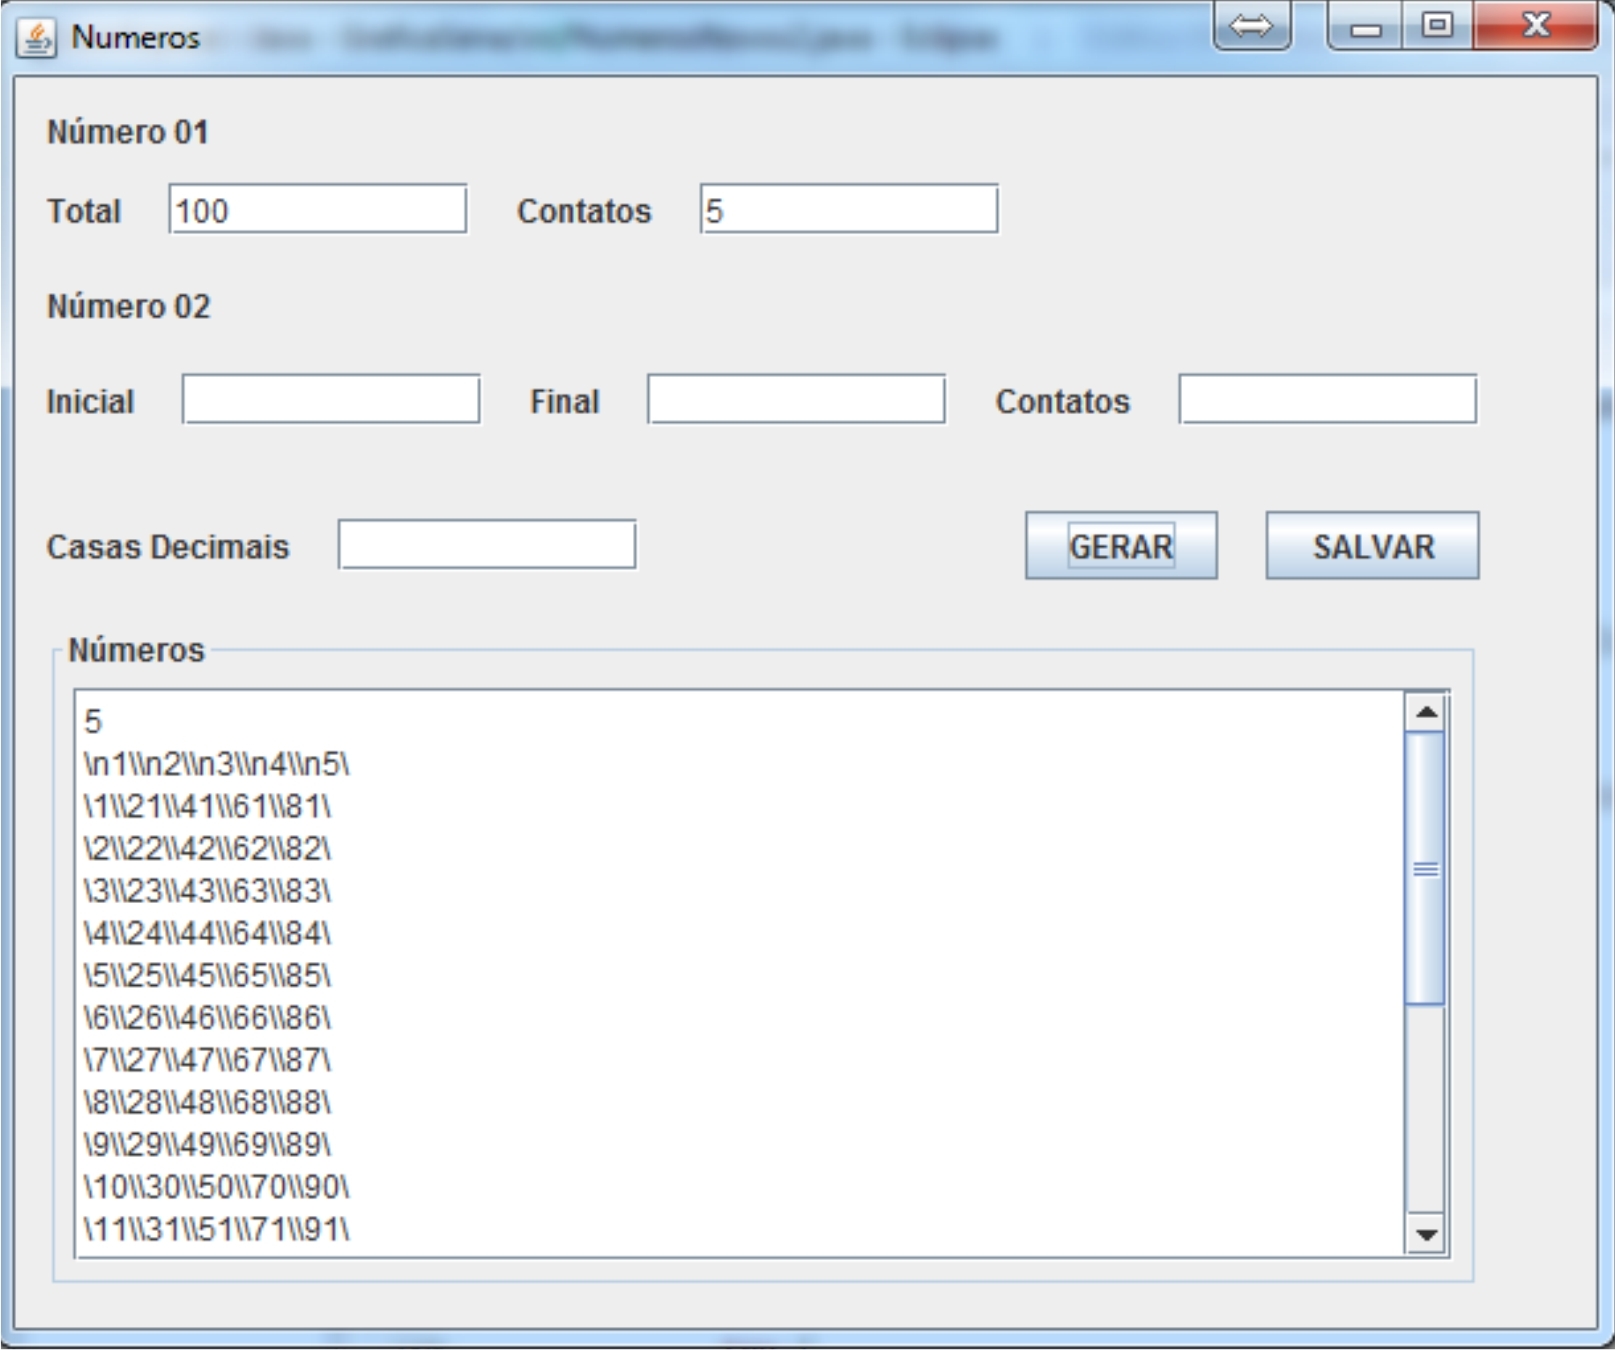
Task: Click the 'Numeros' window title text
Action: pyautogui.click(x=135, y=38)
